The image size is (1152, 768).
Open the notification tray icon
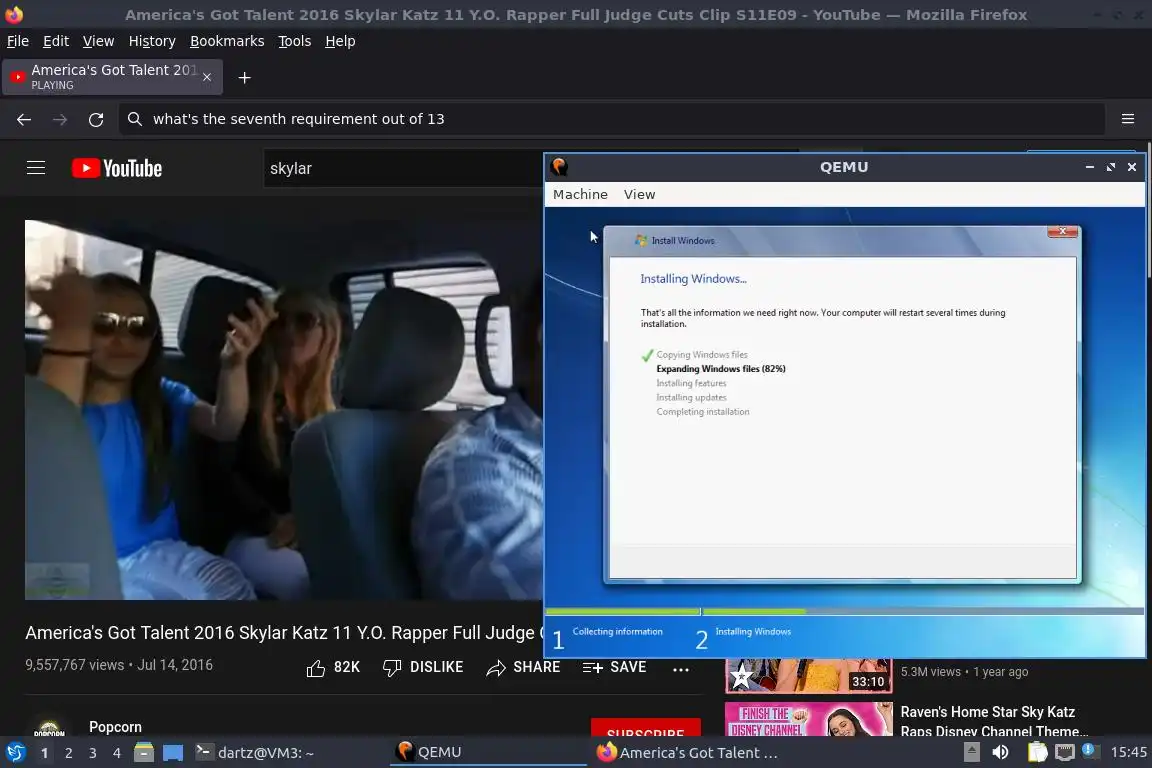click(1090, 751)
